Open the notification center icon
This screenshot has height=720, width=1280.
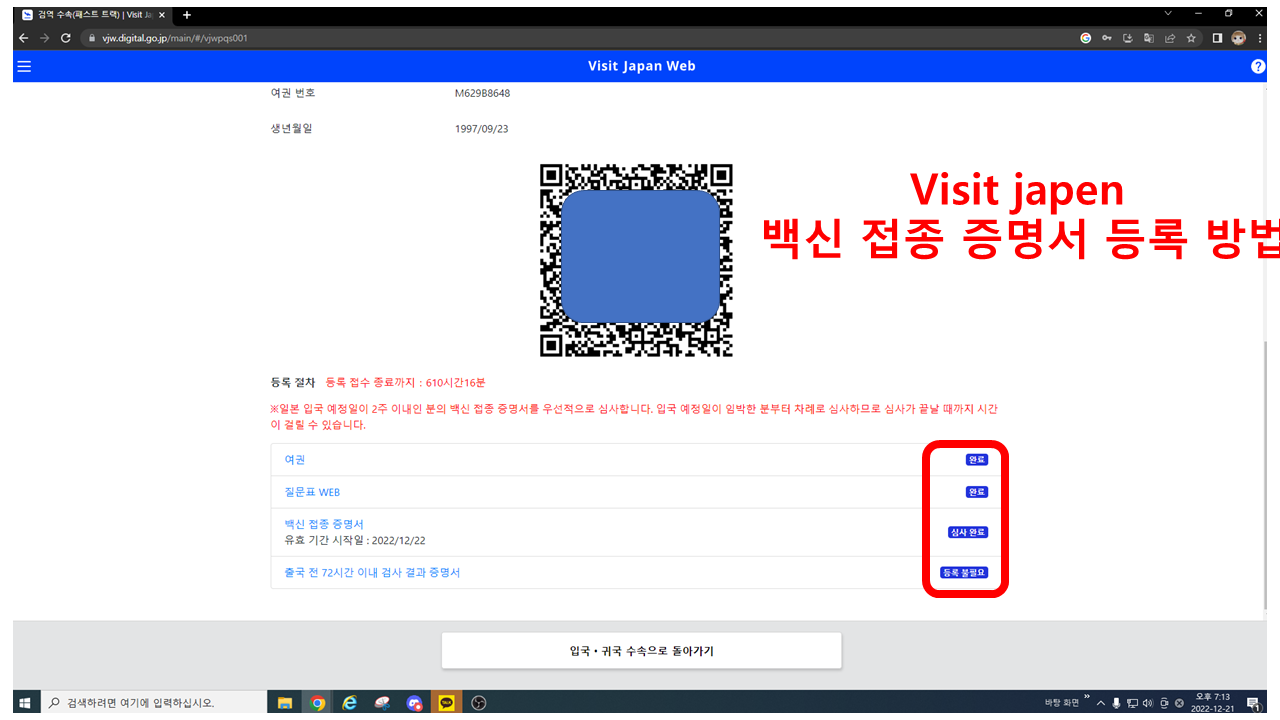coord(1252,703)
